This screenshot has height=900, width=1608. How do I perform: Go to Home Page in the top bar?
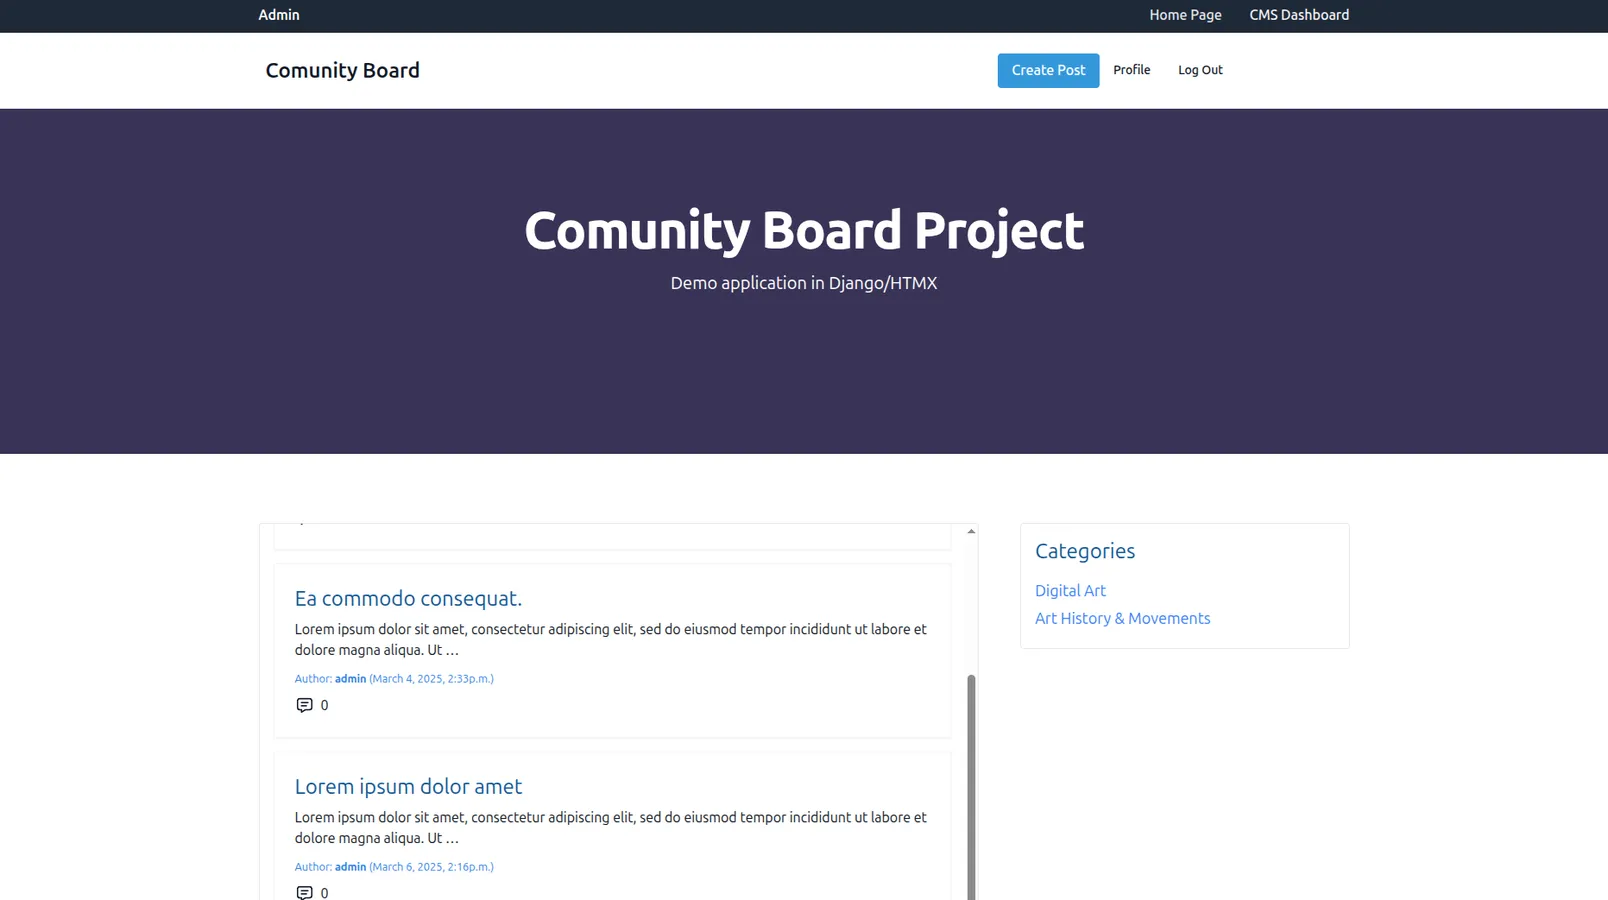[x=1185, y=15]
